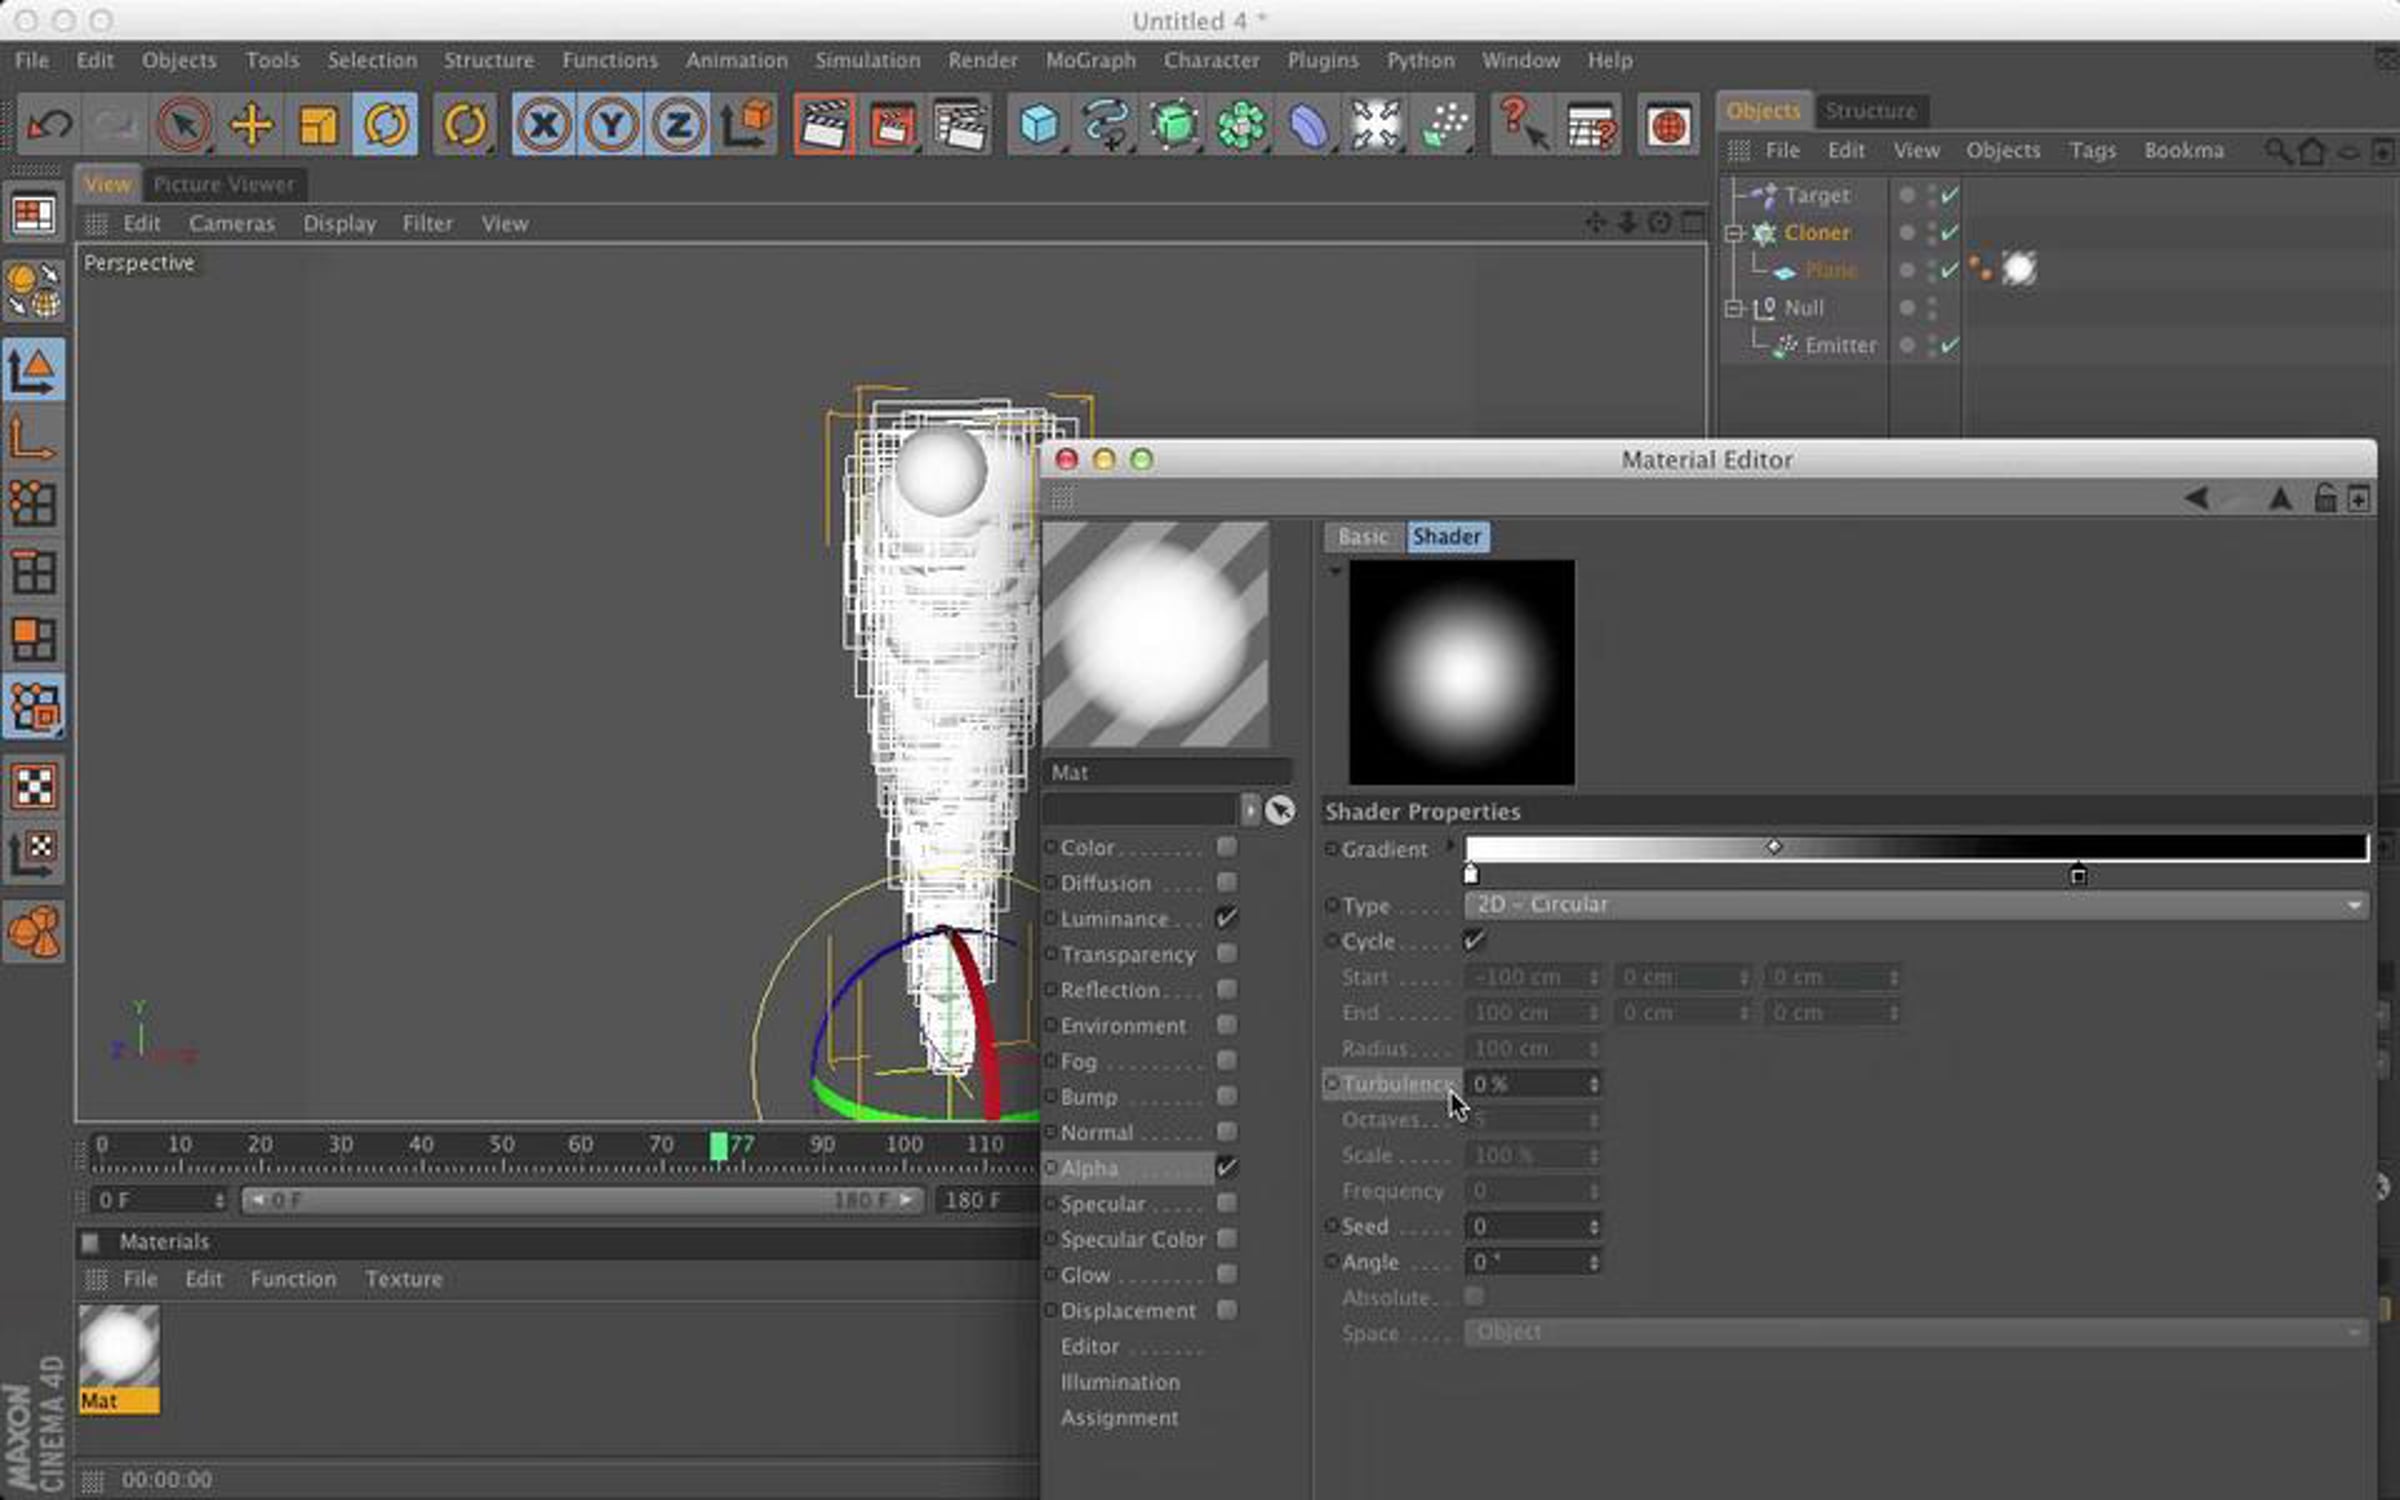Open the spline tools icon
This screenshot has height=1500, width=2400.
1105,125
